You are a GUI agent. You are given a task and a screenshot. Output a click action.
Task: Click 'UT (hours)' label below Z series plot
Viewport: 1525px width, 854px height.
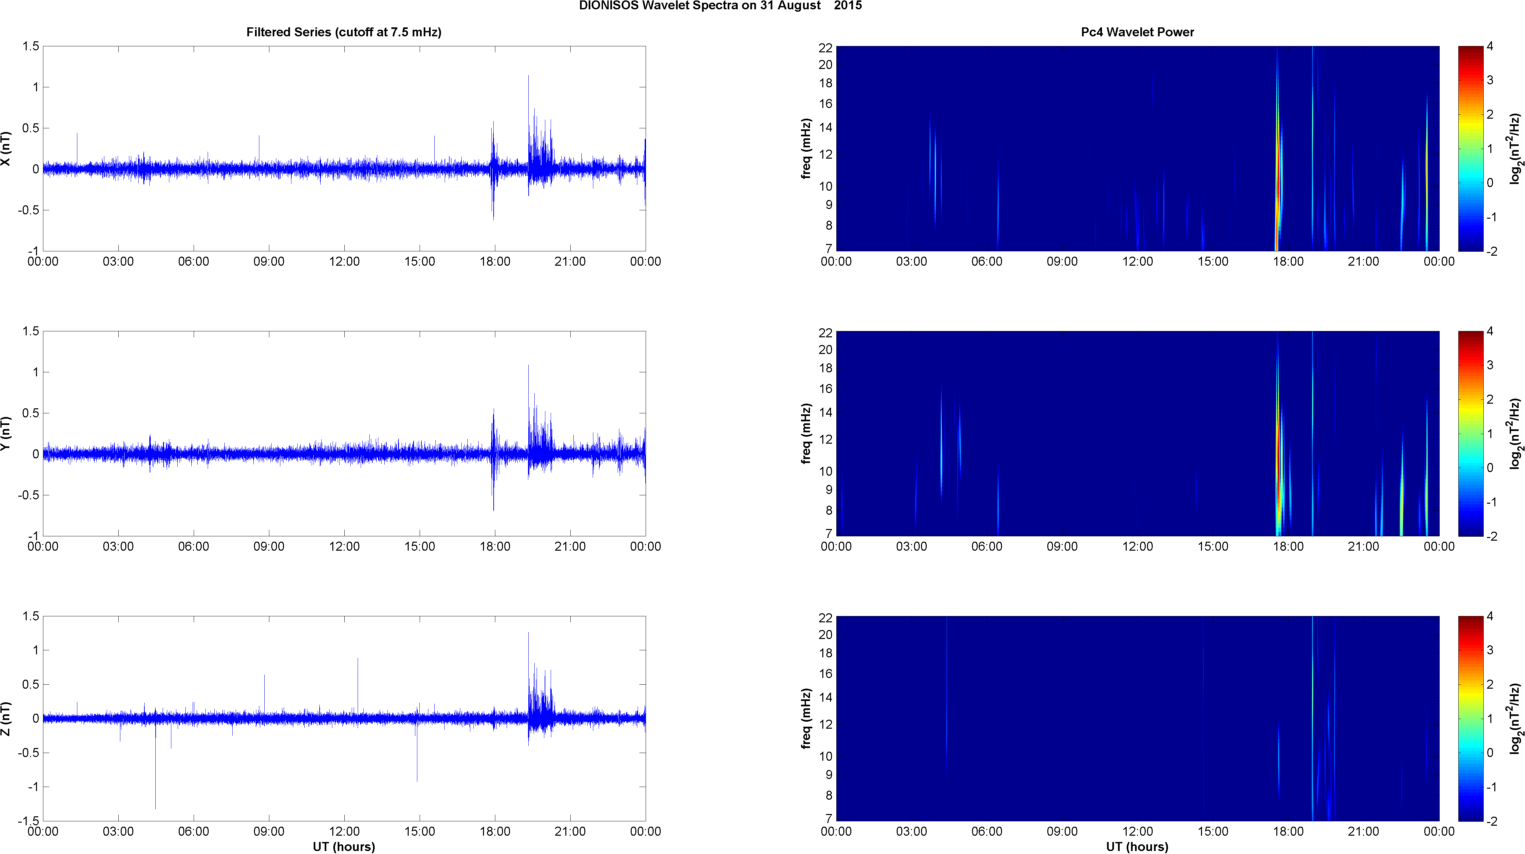[344, 846]
